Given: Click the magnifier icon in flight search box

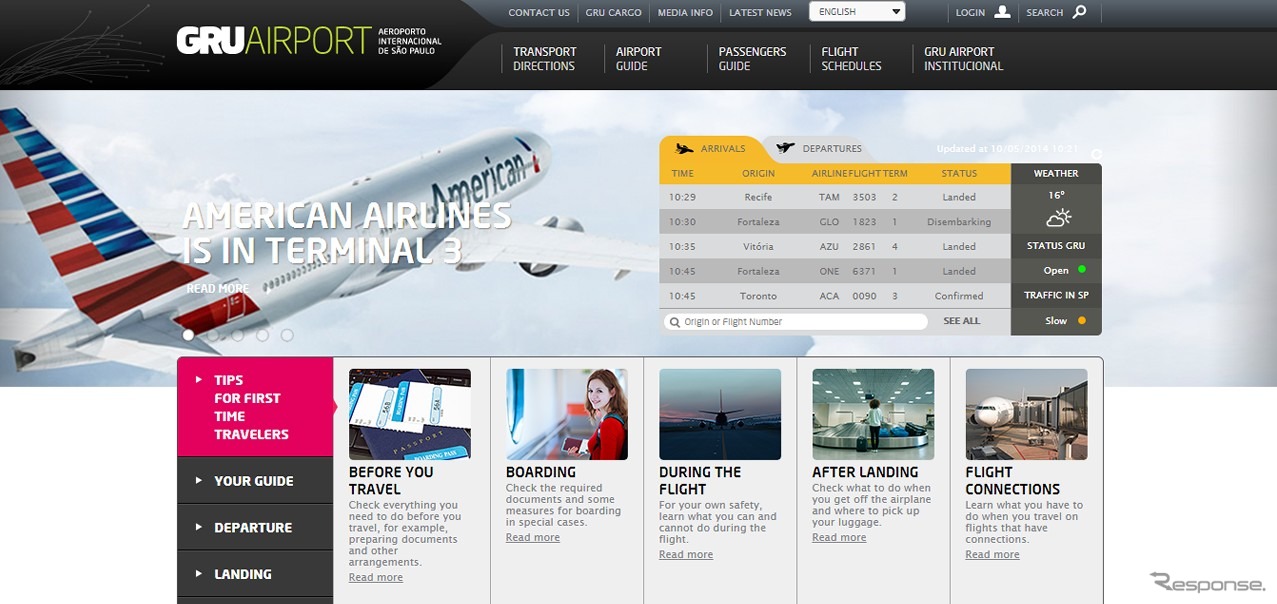Looking at the screenshot, I should coord(674,322).
